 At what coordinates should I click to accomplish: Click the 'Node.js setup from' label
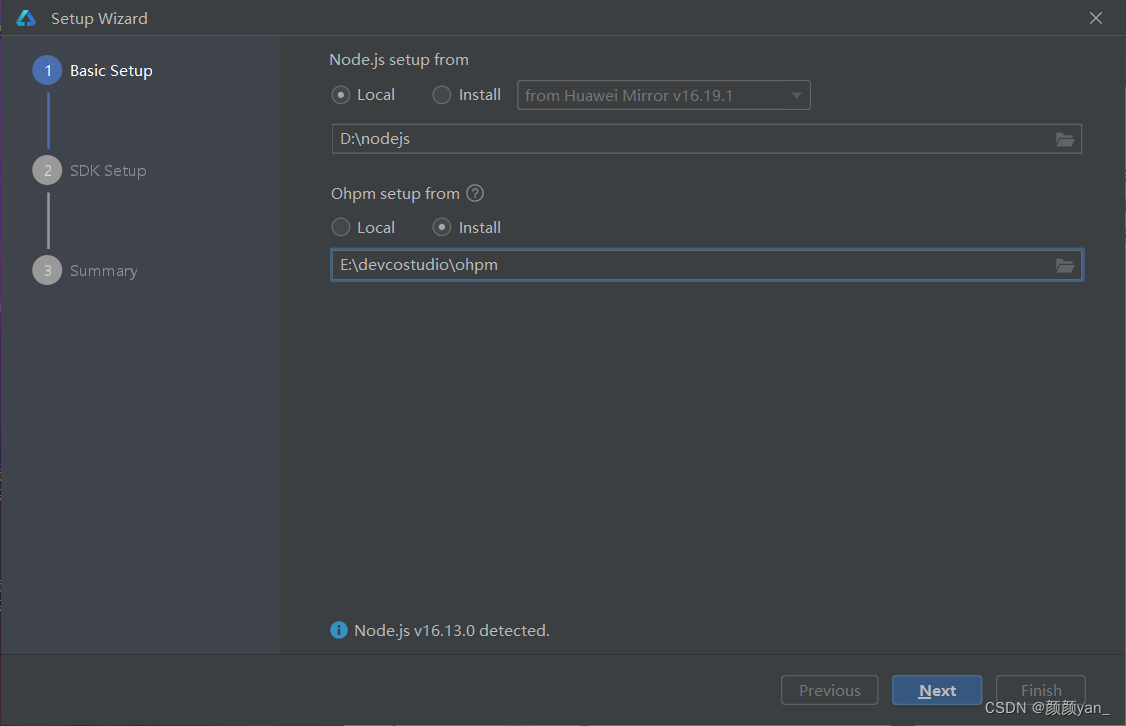click(x=399, y=60)
